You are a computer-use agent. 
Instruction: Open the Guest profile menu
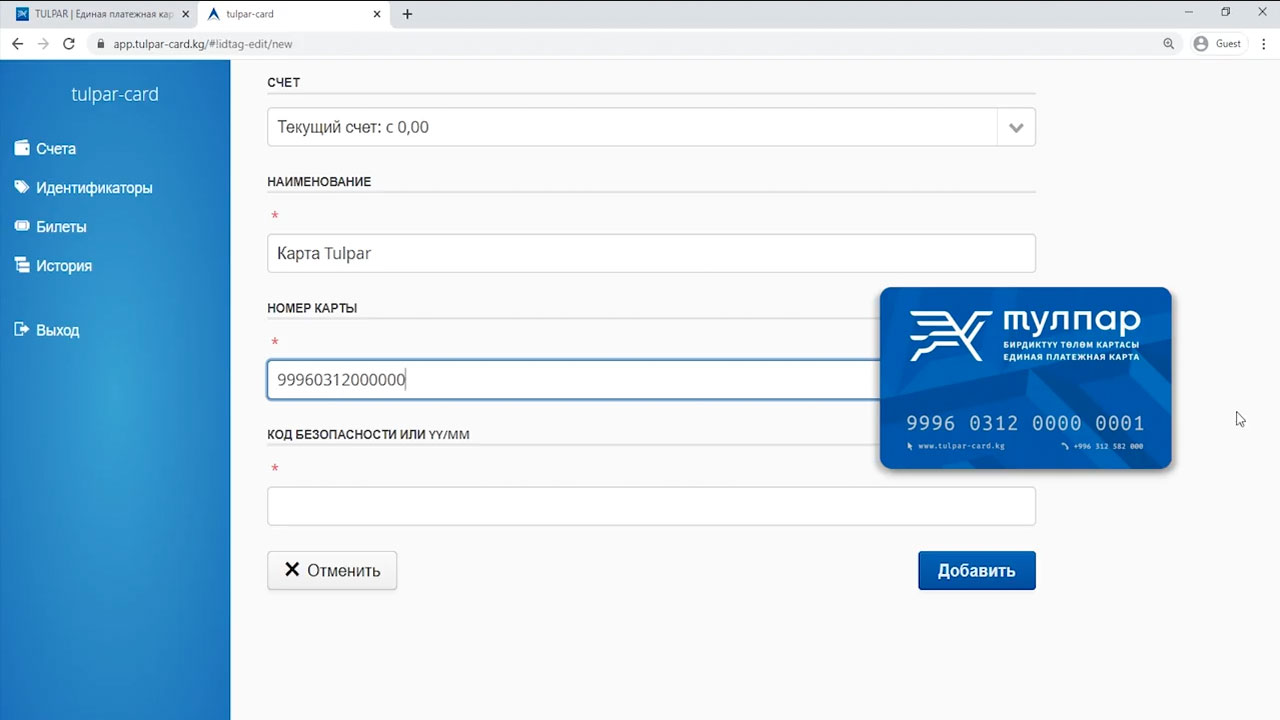click(1217, 44)
